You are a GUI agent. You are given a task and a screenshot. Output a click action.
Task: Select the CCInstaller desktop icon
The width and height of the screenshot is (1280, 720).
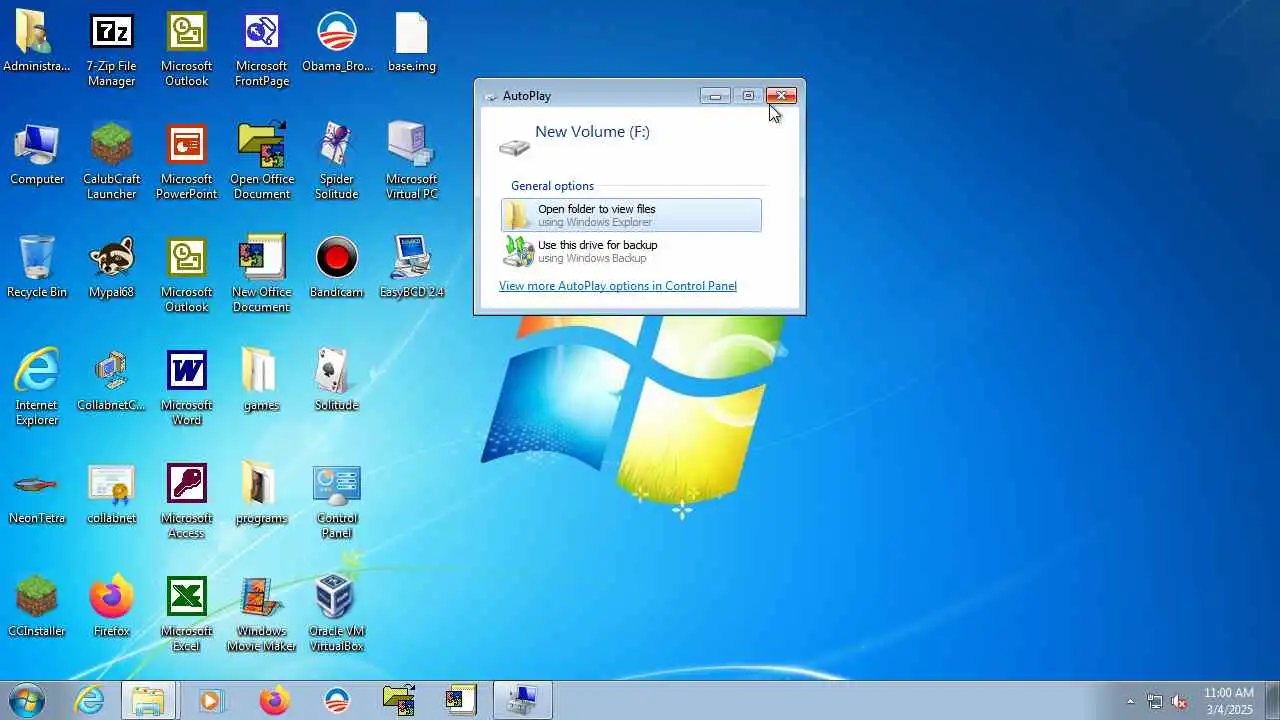point(37,607)
